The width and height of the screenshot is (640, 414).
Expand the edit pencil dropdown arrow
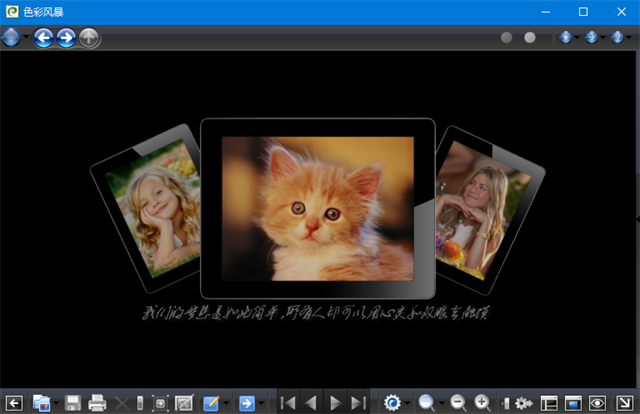click(226, 403)
